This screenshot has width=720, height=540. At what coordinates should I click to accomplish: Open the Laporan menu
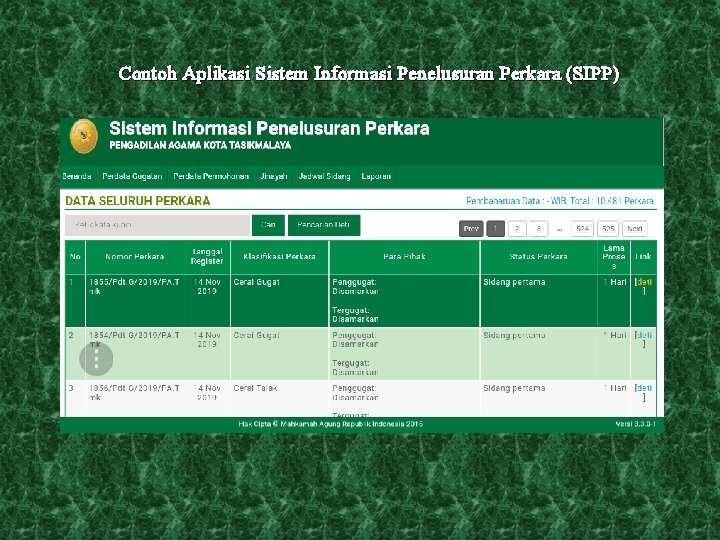coord(376,176)
